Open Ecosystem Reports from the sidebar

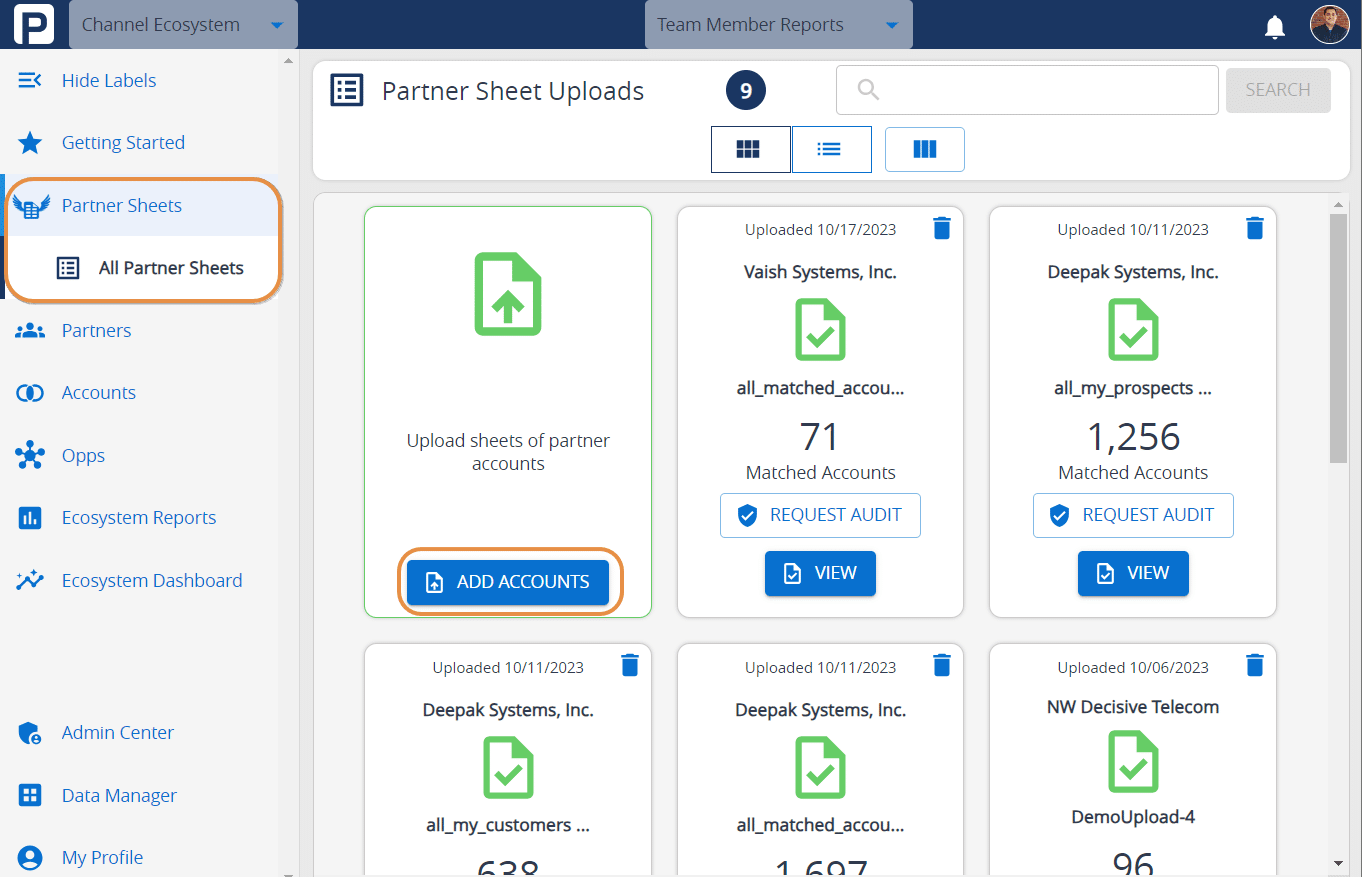139,517
